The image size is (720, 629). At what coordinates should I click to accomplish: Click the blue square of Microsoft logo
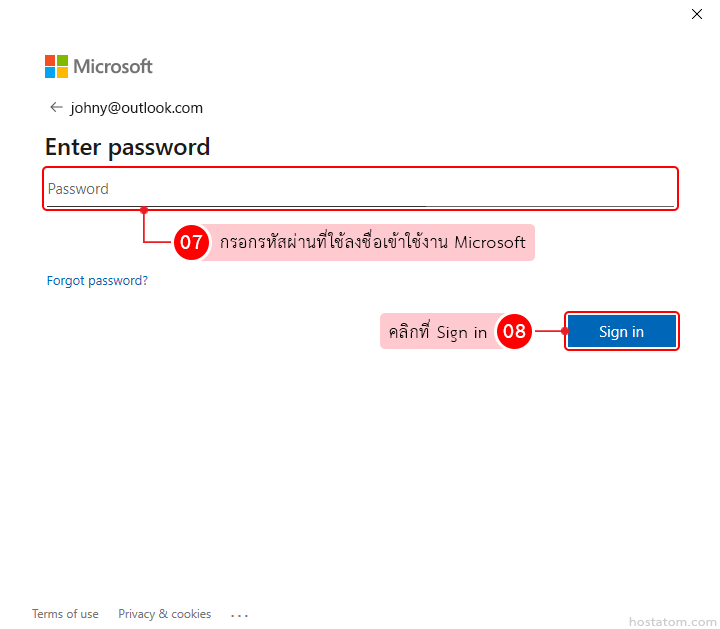50,72
